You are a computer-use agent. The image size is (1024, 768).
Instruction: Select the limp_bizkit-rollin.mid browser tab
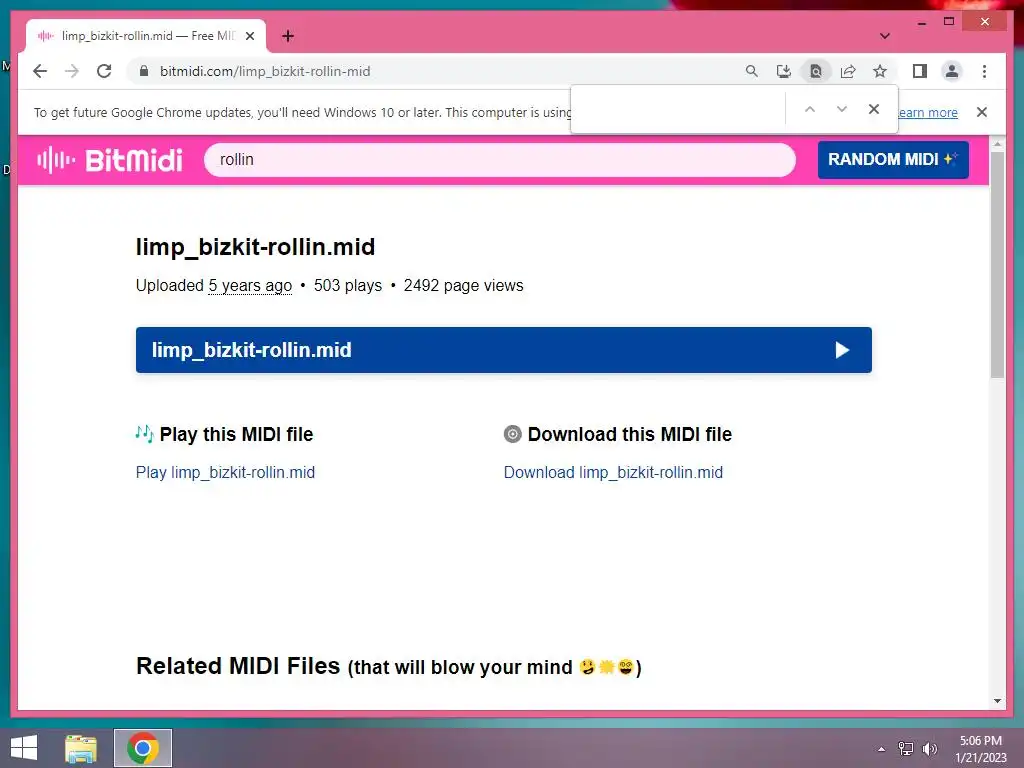(x=146, y=36)
